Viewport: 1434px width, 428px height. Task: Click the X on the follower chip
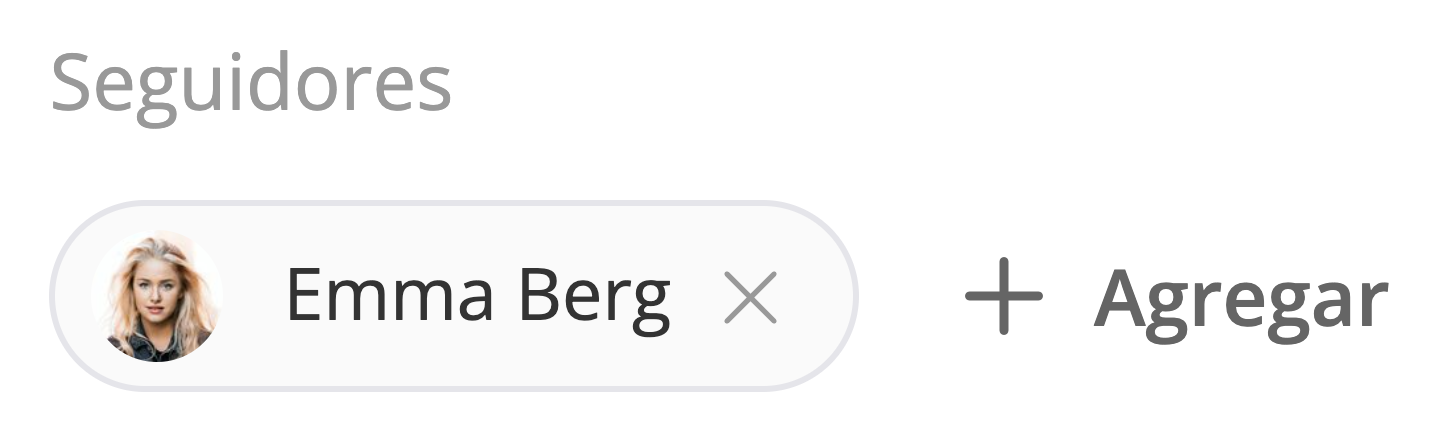point(750,297)
